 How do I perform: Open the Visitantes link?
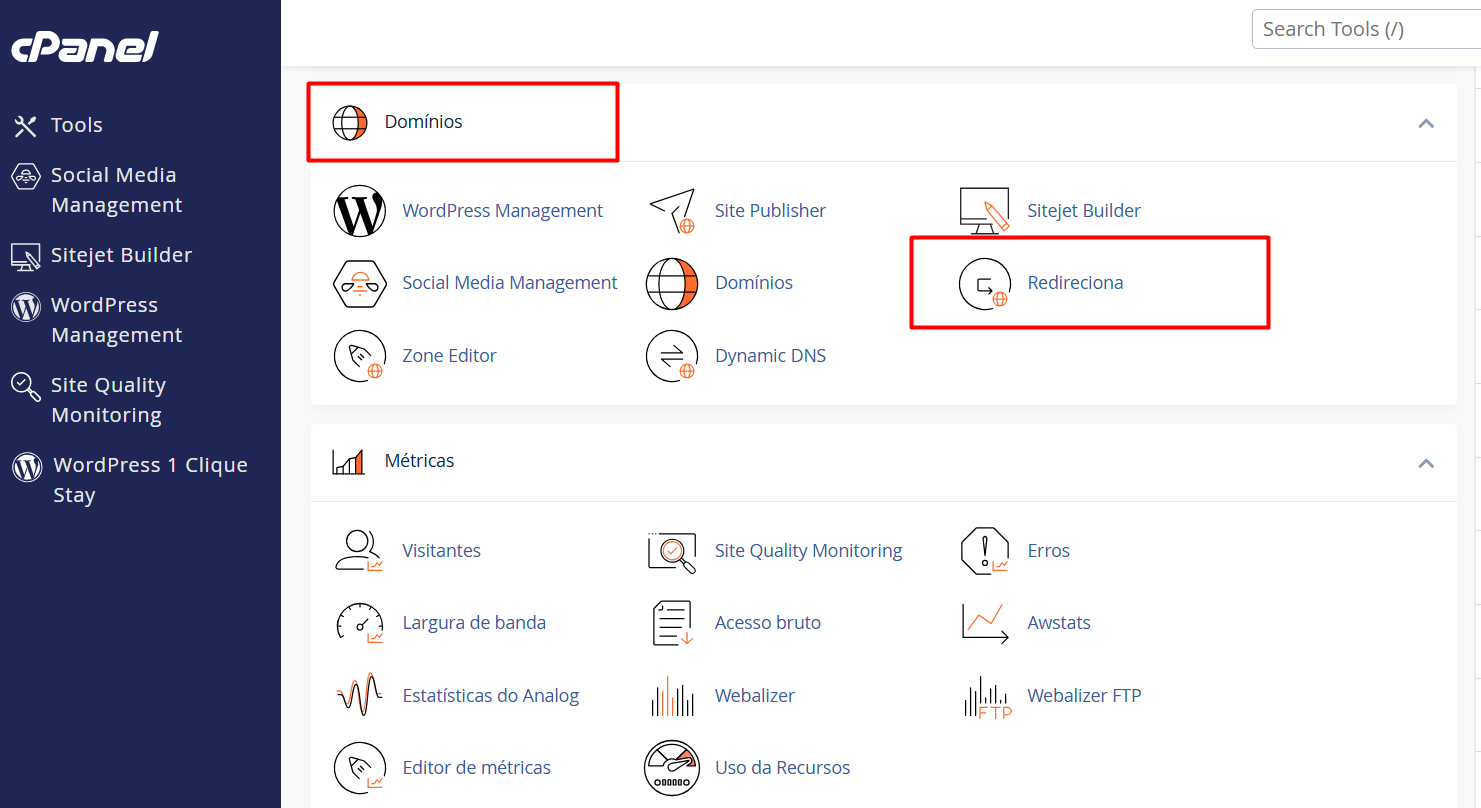[x=441, y=550]
